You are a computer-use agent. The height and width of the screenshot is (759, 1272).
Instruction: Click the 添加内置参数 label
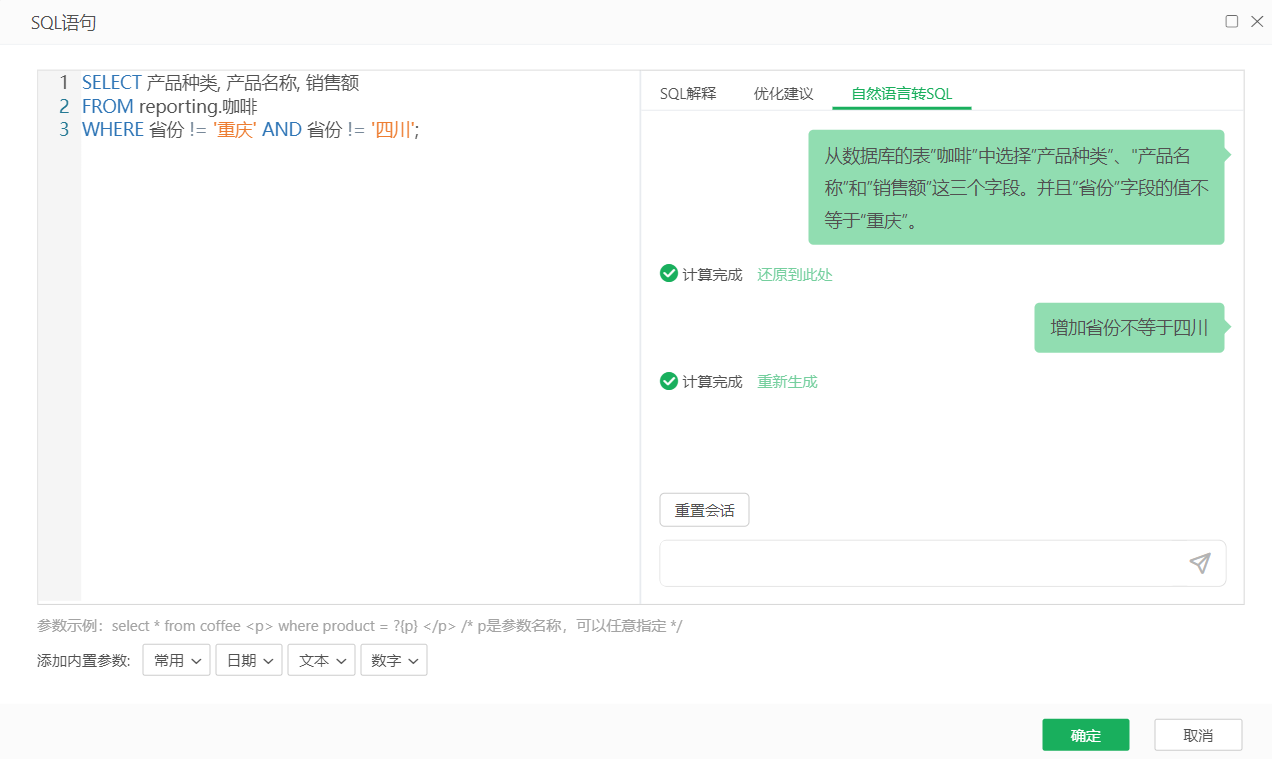point(84,660)
